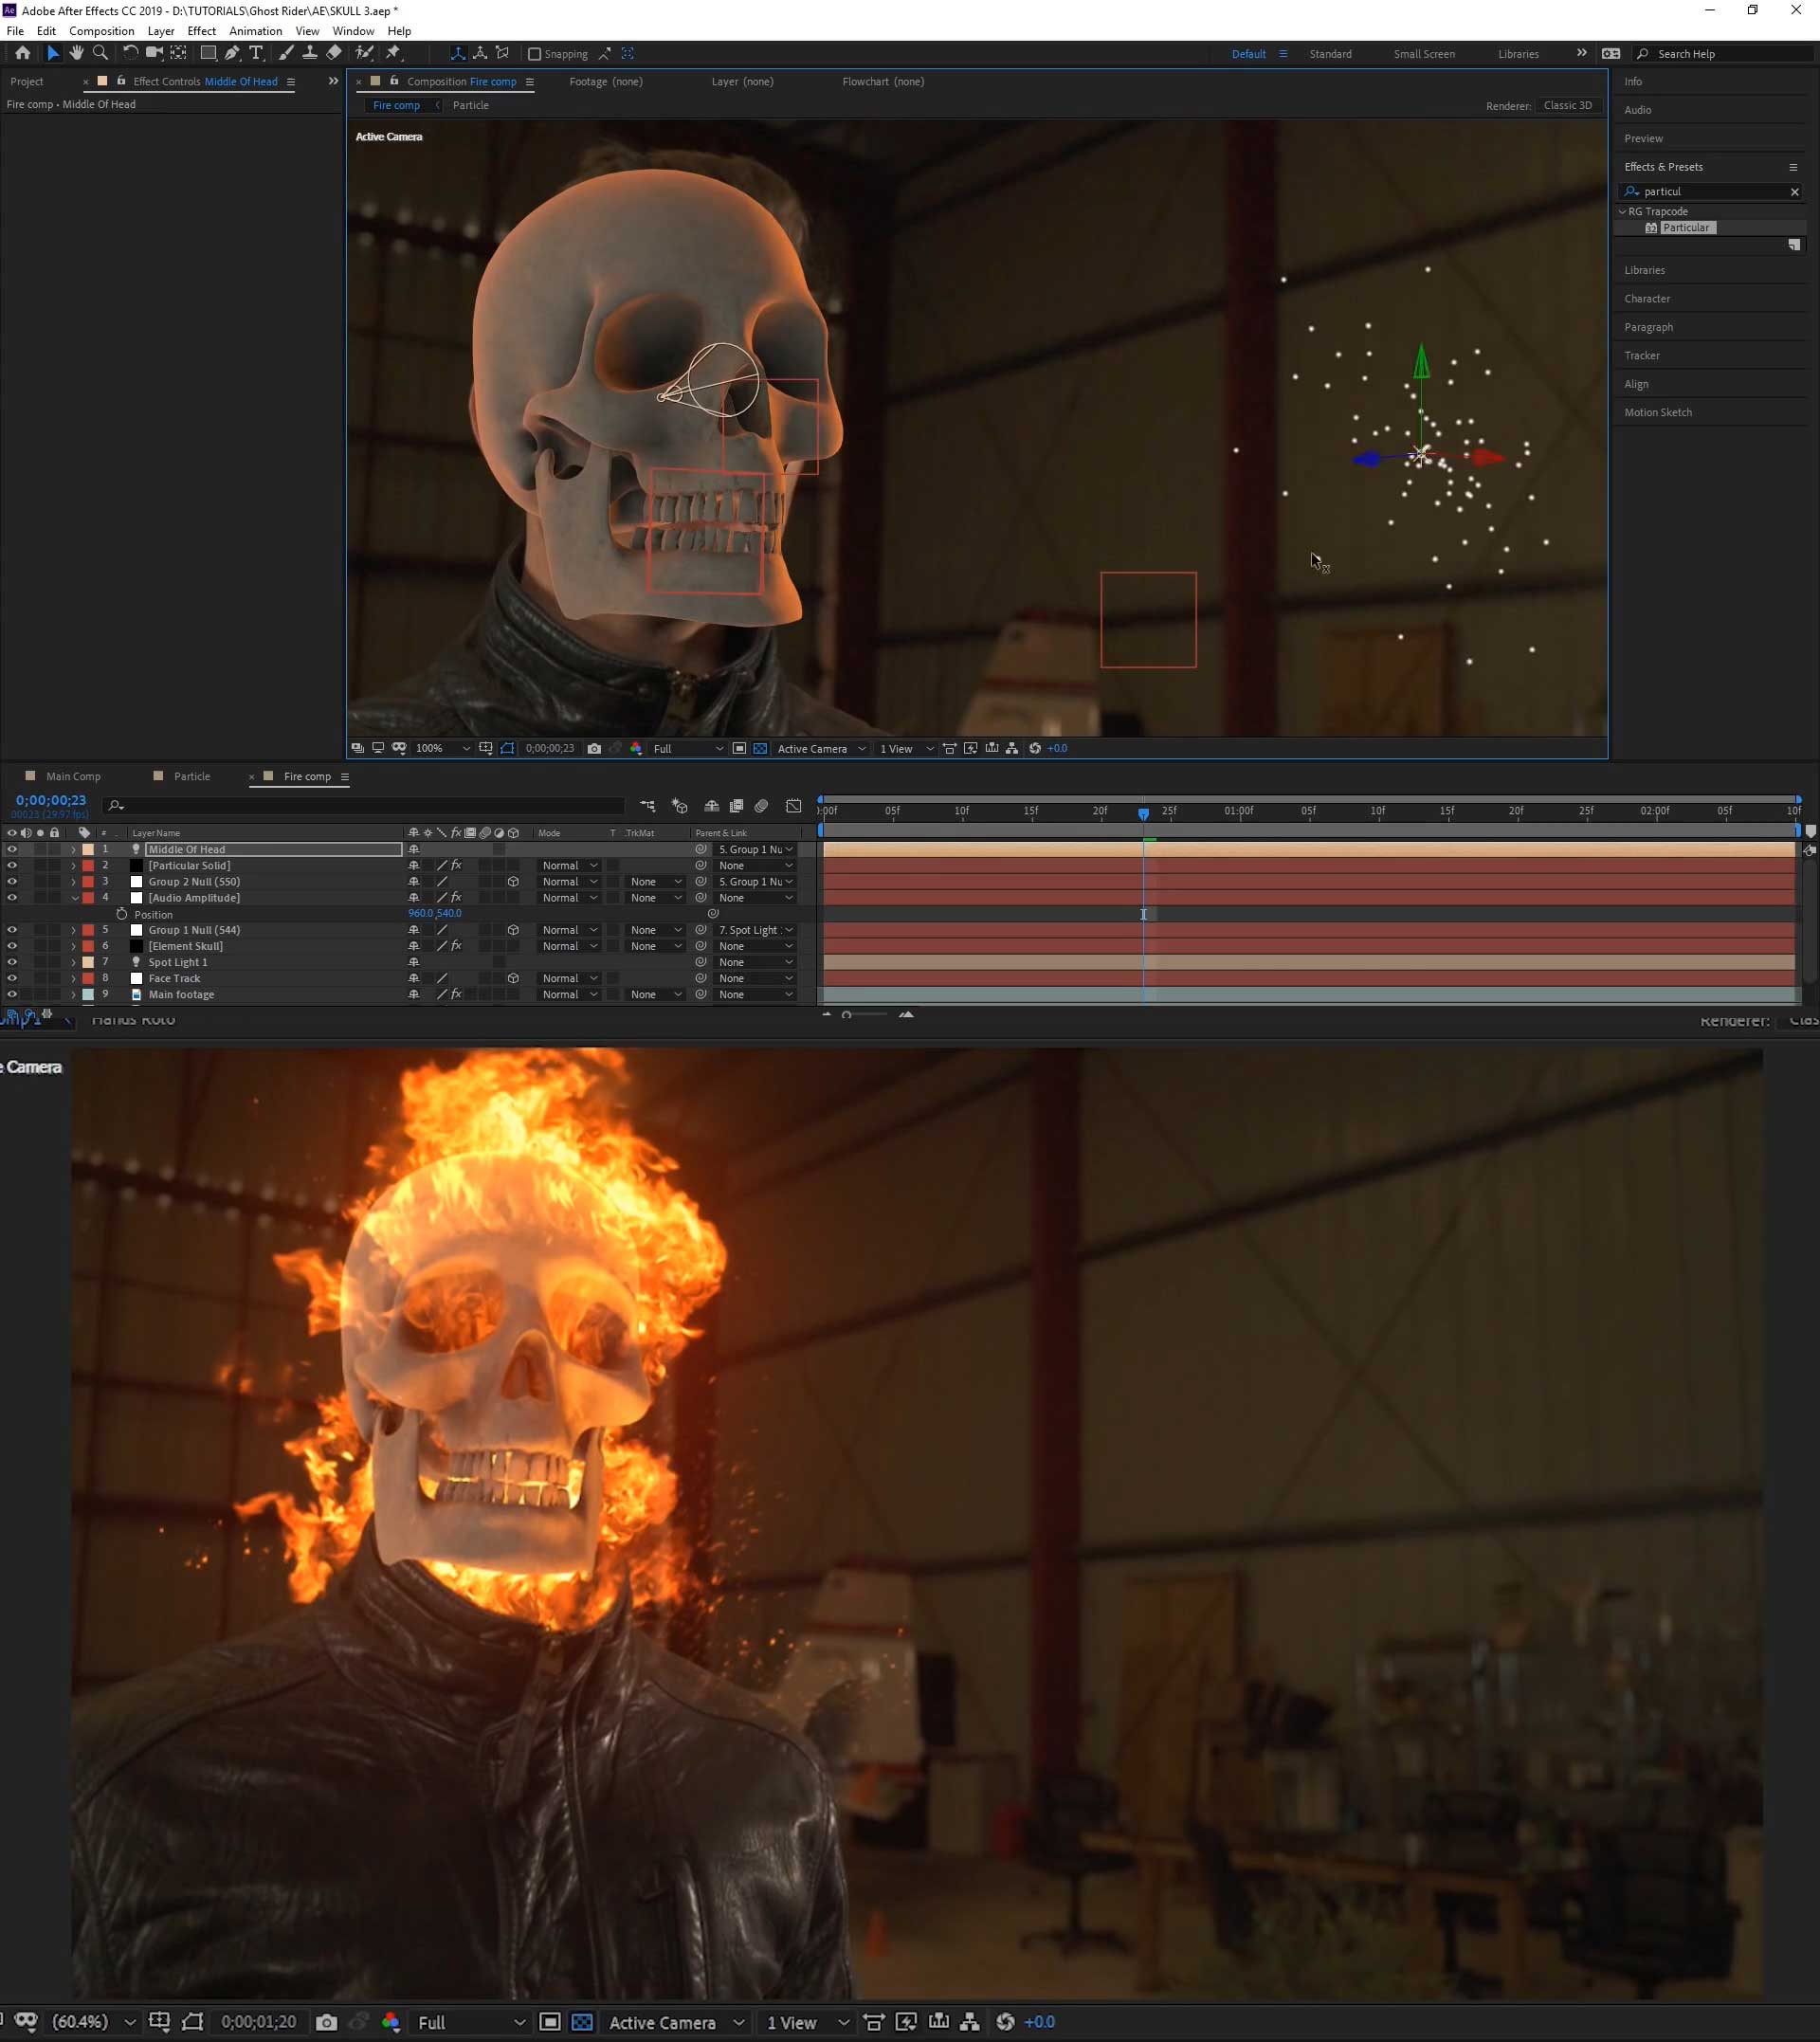
Task: Switch to the Project panel tab
Action: (x=27, y=81)
